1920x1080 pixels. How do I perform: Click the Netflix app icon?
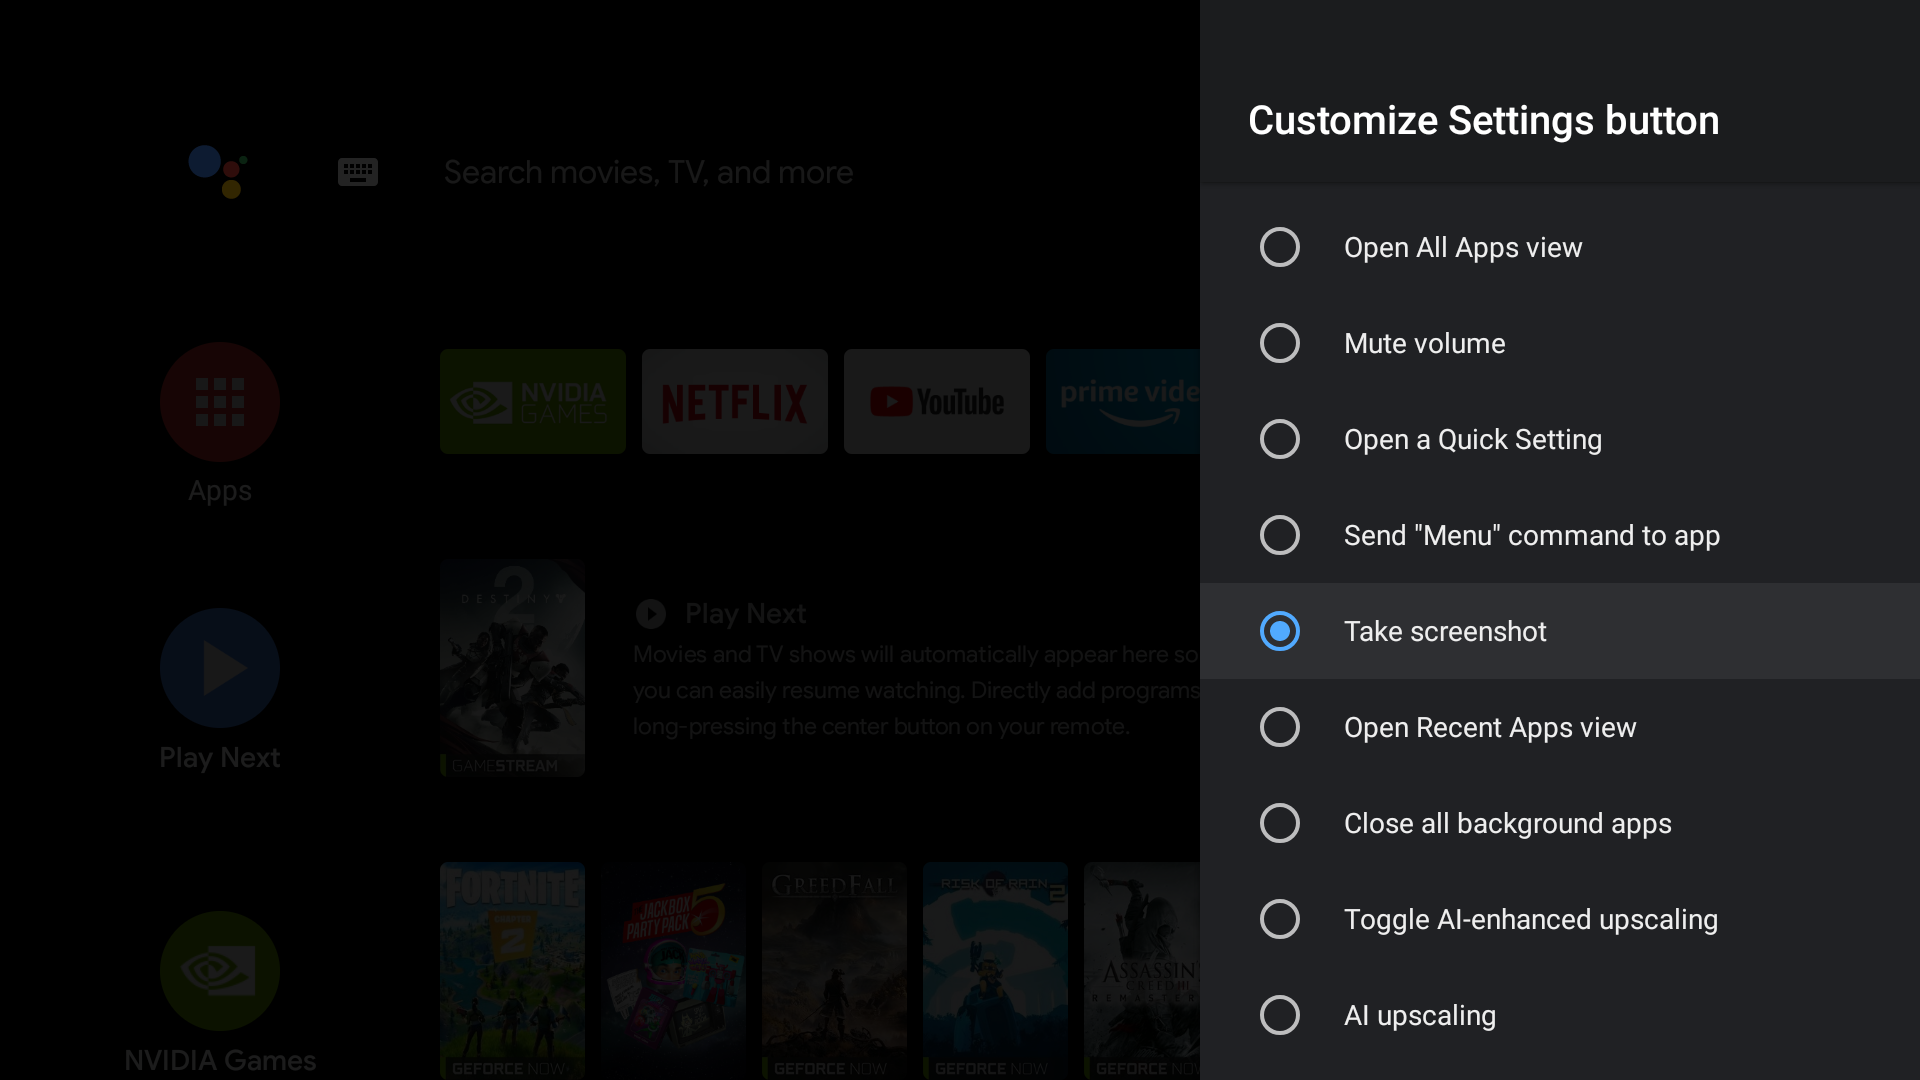point(735,401)
